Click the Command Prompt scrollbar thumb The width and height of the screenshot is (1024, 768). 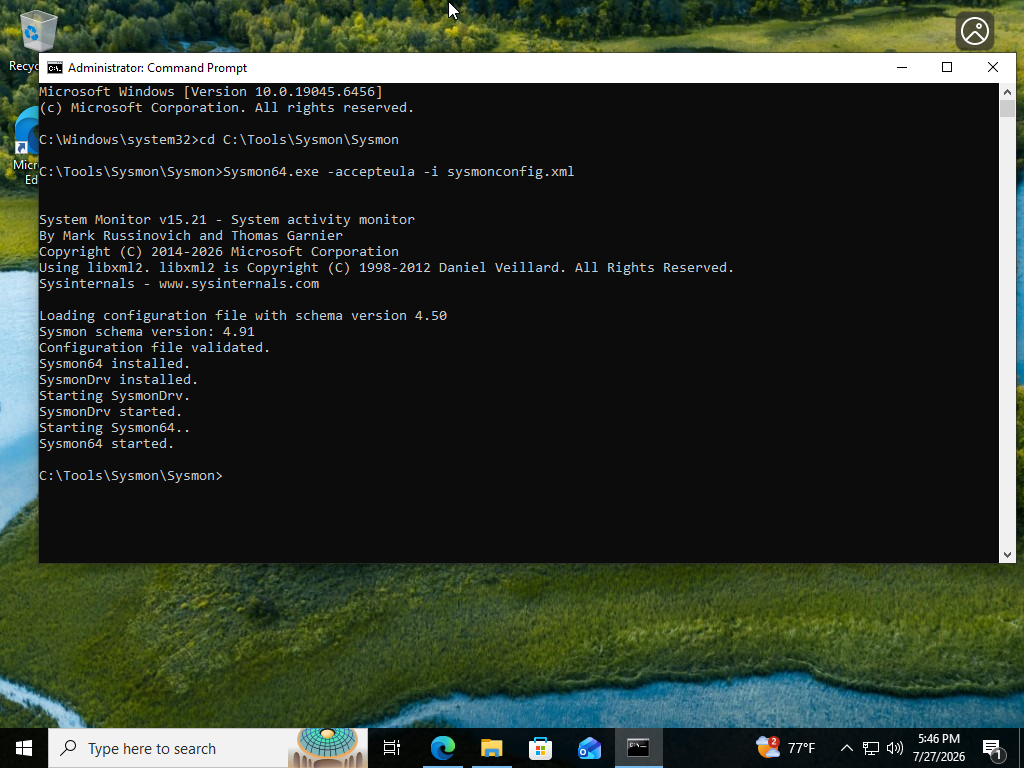1007,108
